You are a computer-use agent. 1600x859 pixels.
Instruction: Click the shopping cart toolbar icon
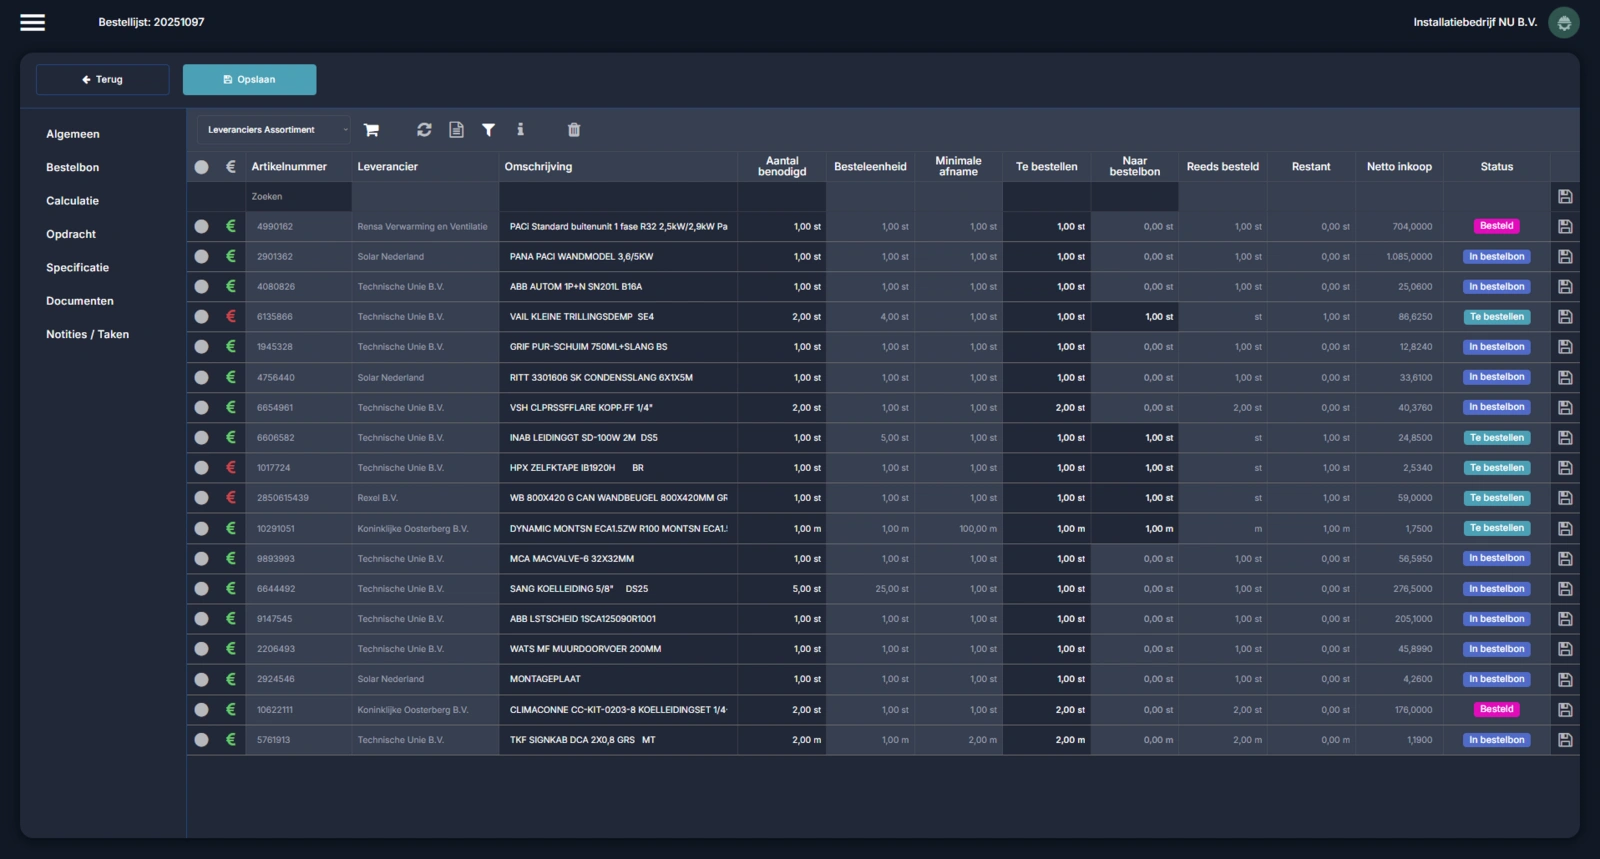pos(371,130)
